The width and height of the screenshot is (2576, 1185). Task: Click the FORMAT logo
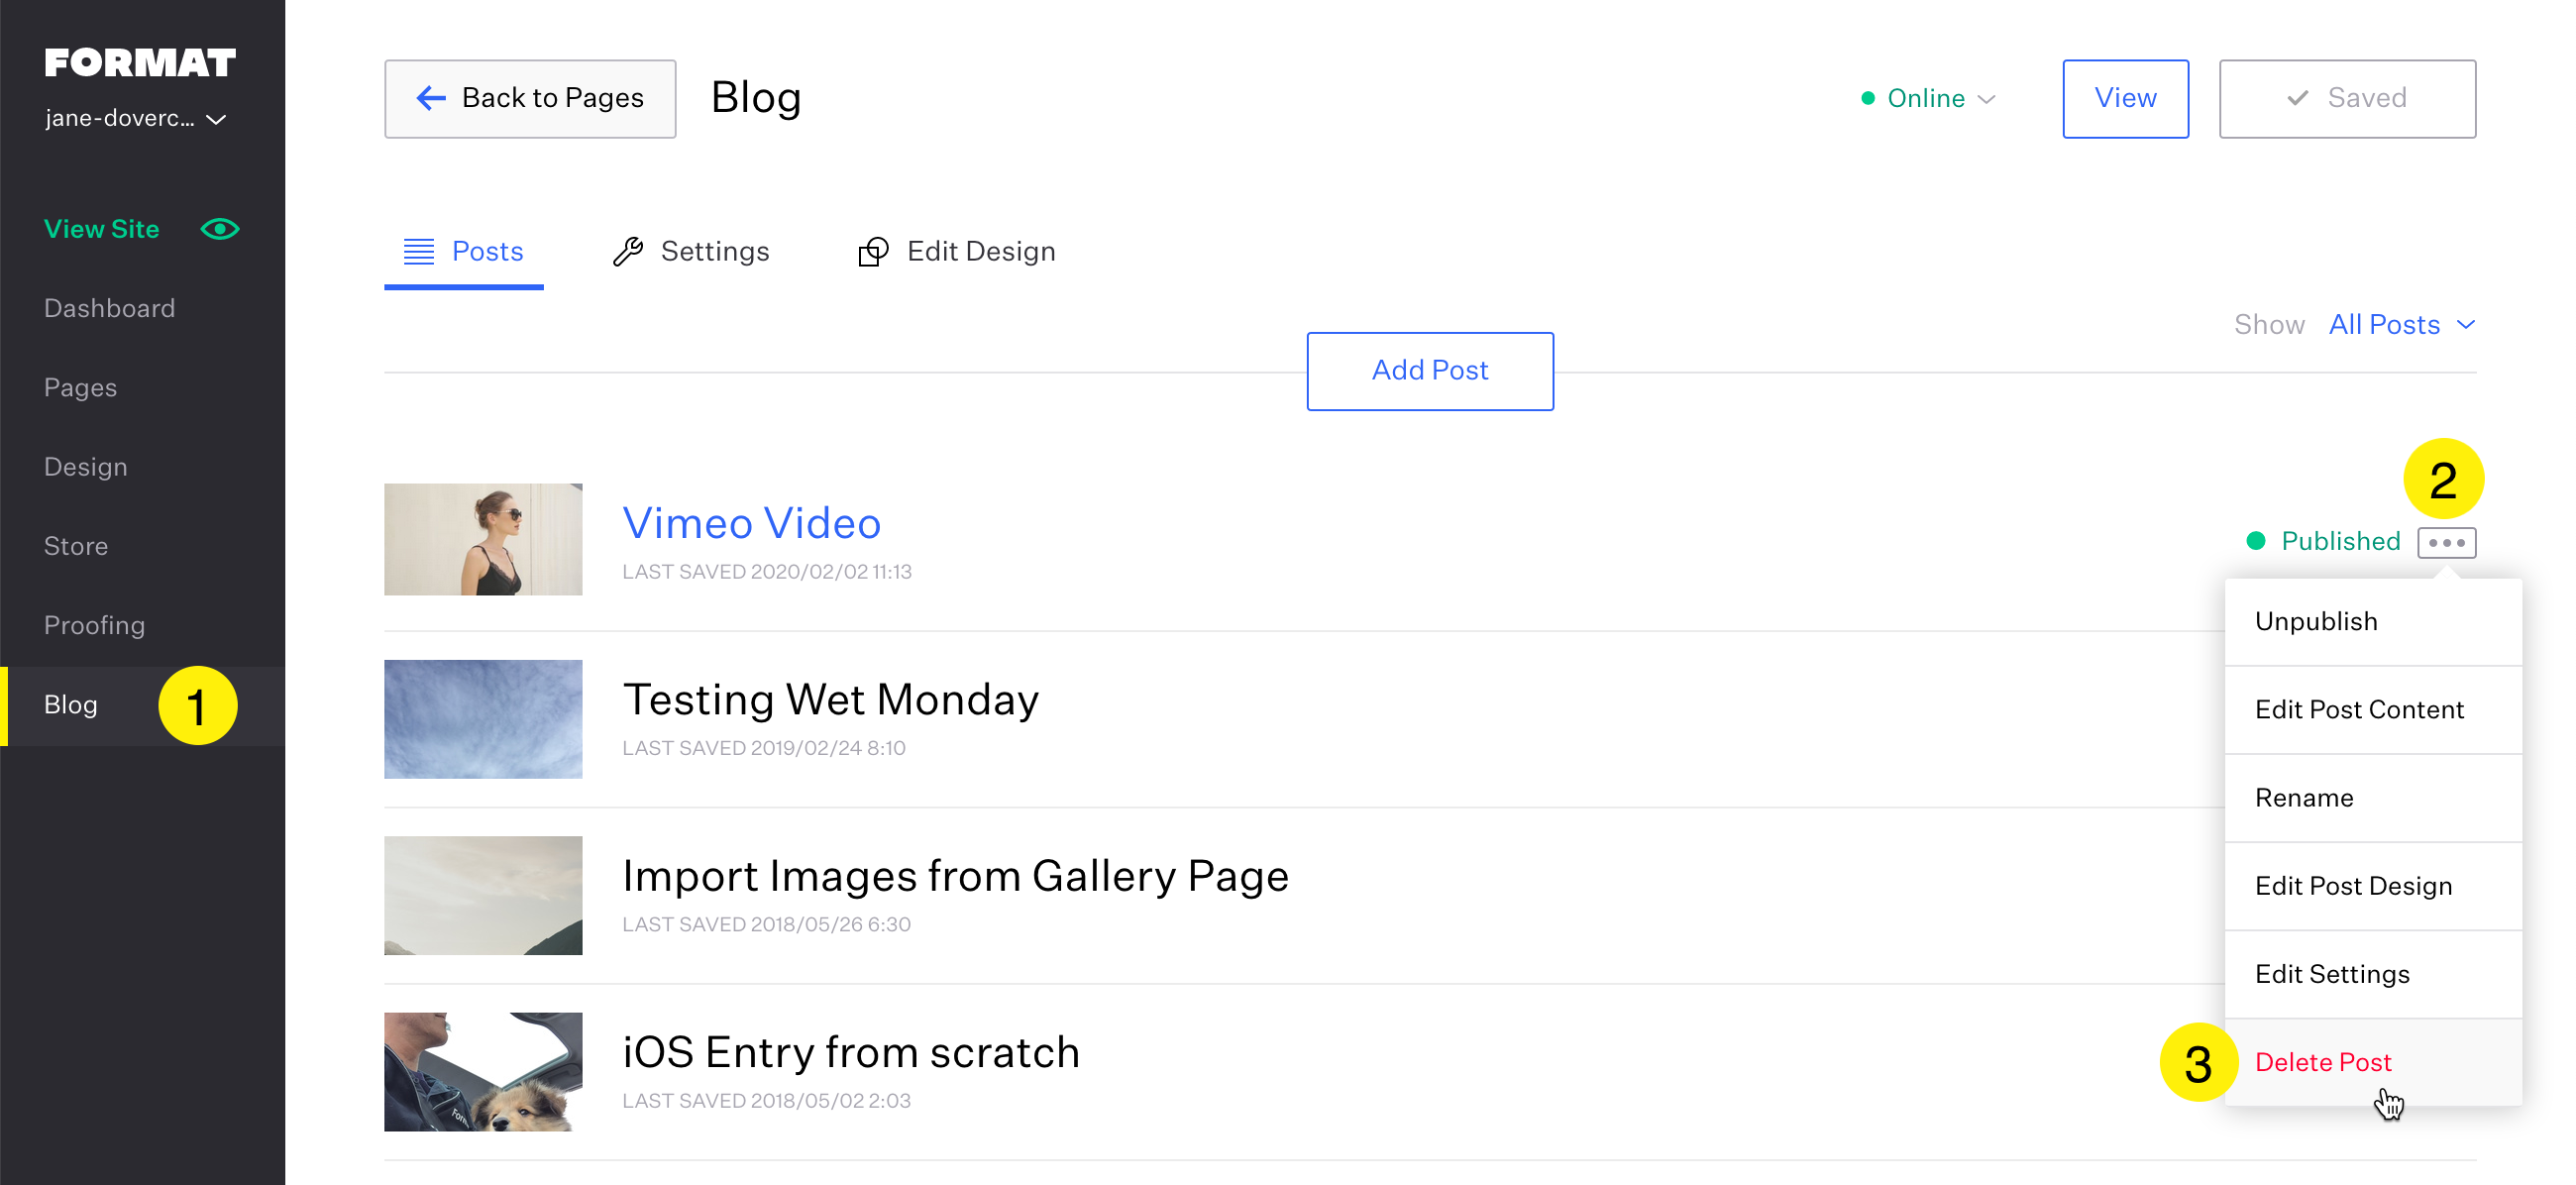(140, 63)
